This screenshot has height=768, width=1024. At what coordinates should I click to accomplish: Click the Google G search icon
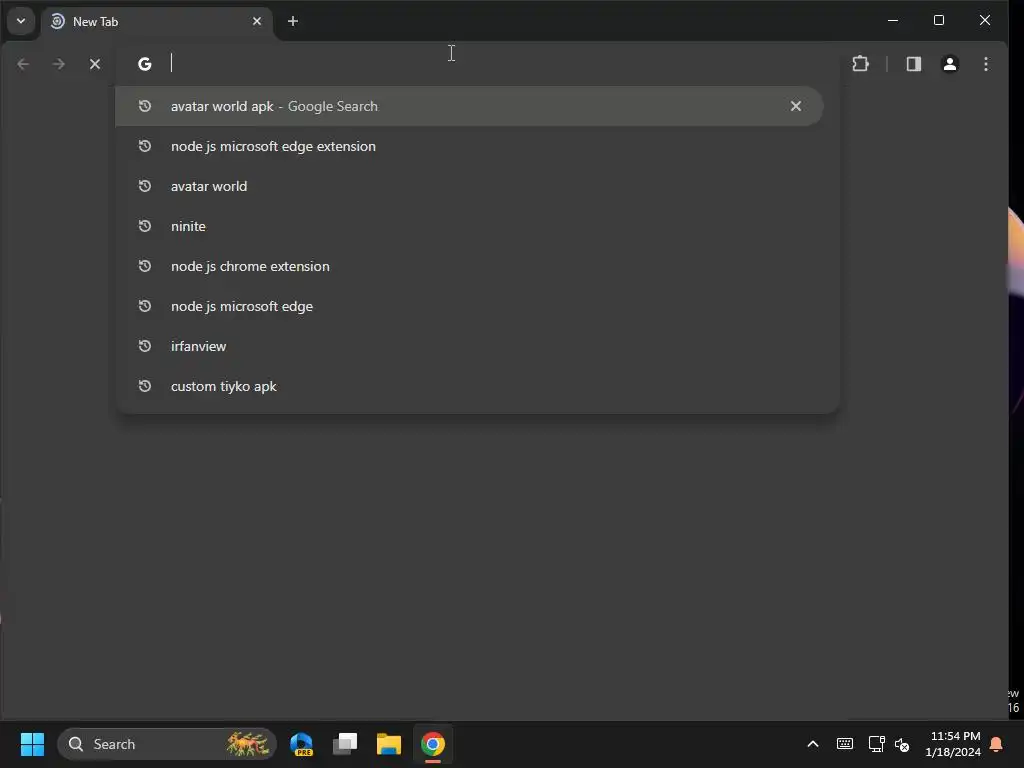click(x=145, y=64)
